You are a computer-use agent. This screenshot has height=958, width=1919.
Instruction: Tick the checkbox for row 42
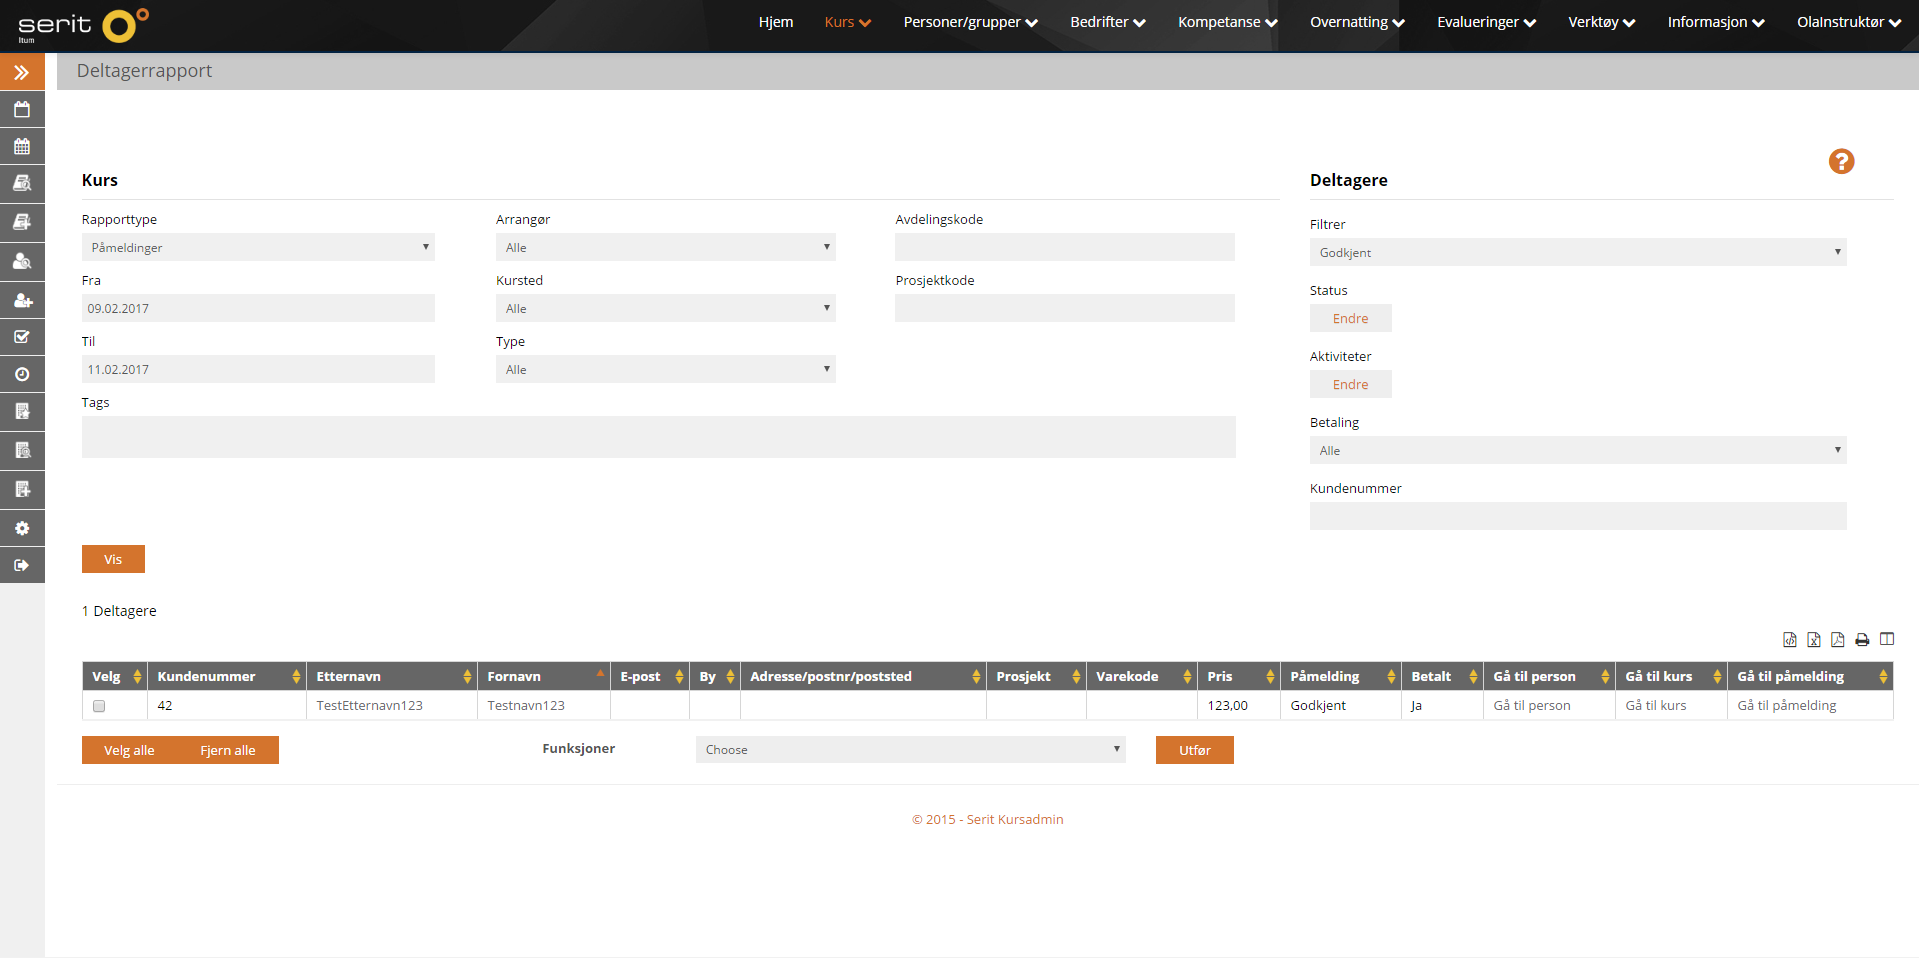pyautogui.click(x=99, y=706)
